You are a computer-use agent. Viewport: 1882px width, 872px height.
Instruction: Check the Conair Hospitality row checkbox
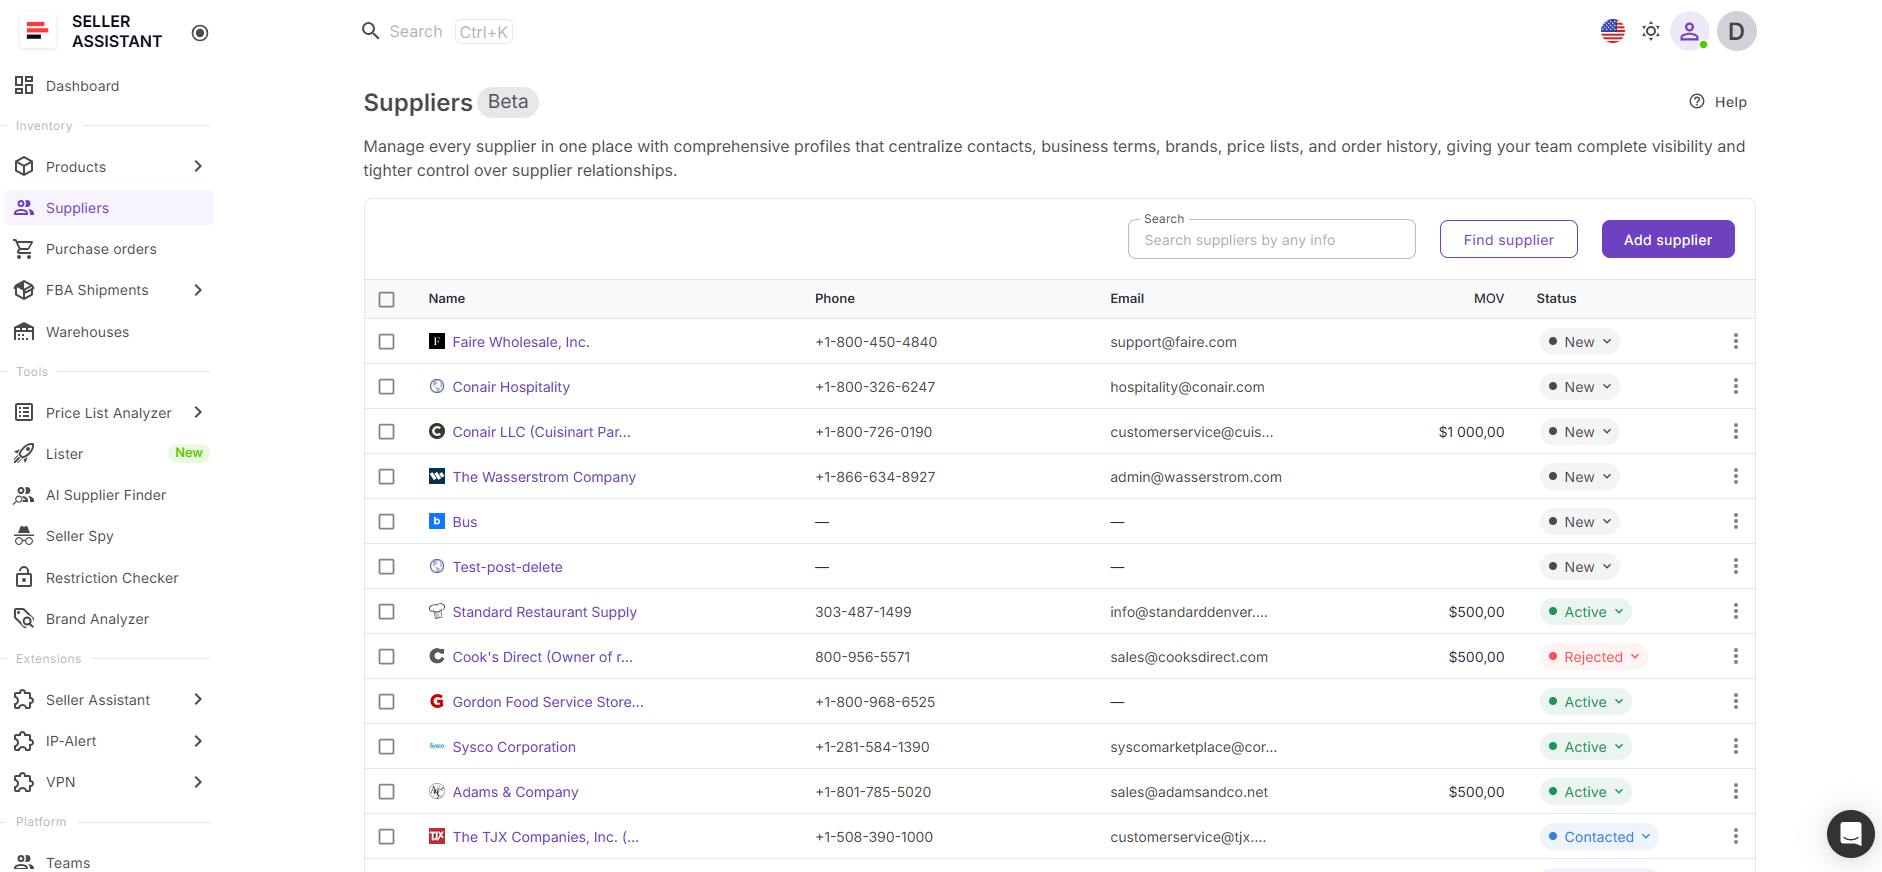coord(387,387)
